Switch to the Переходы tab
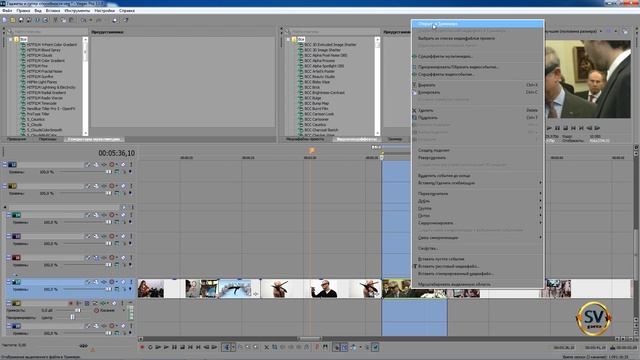This screenshot has width=640, height=360. [x=48, y=139]
